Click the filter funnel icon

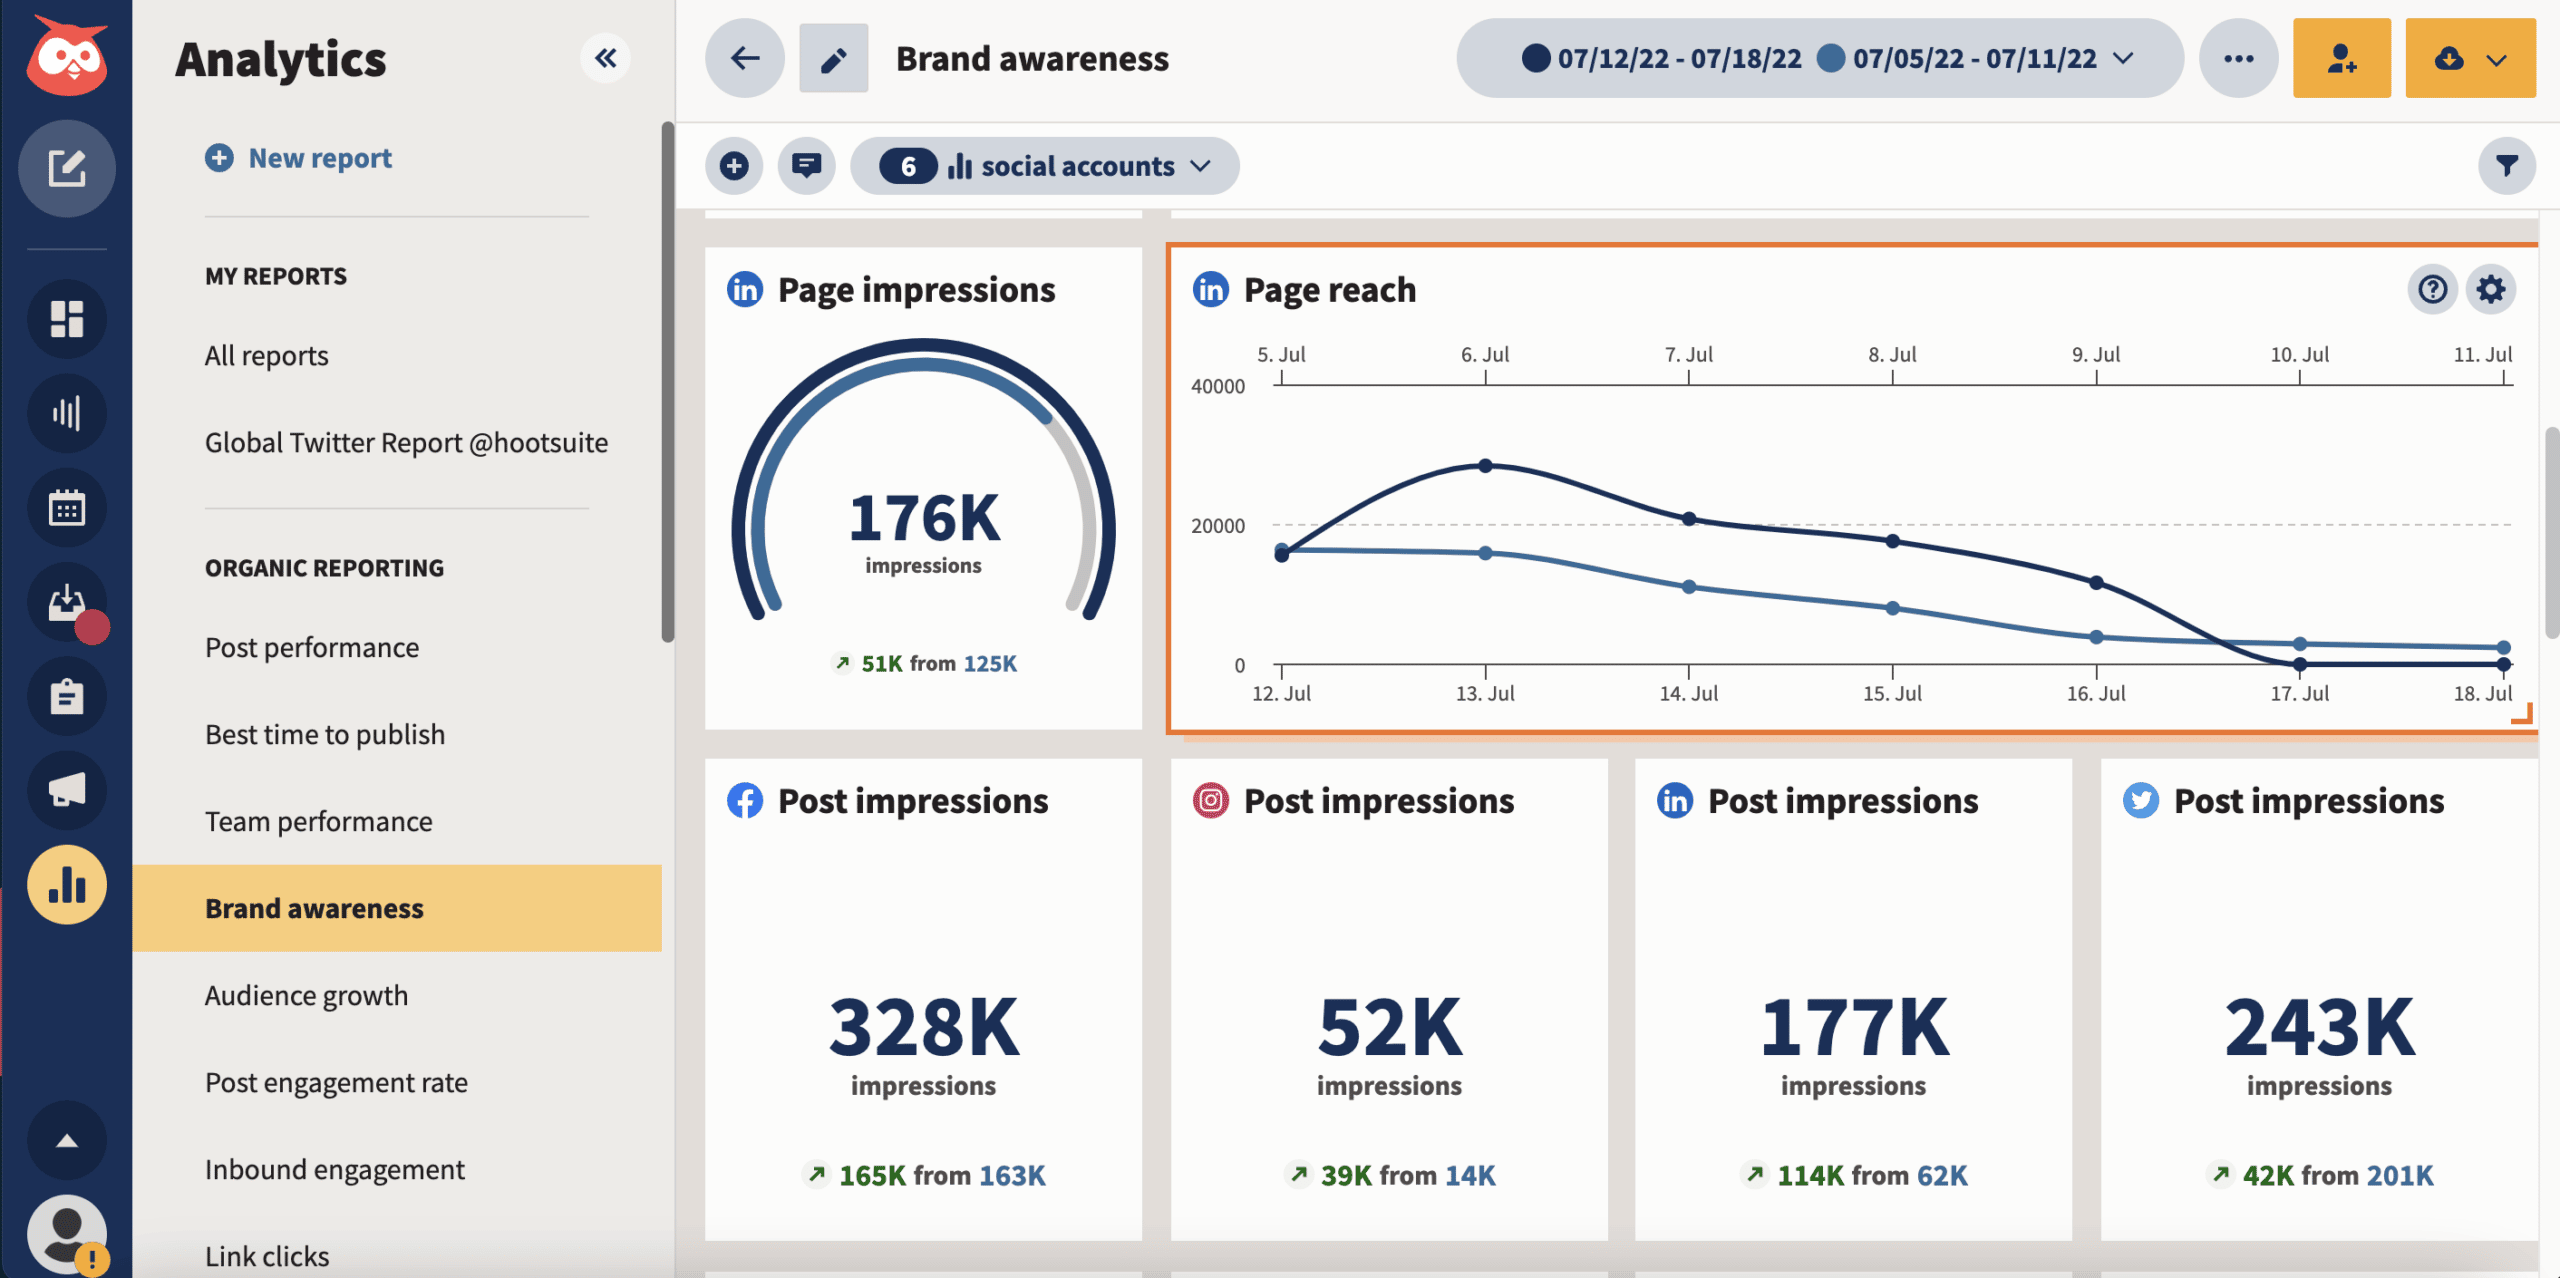coord(2506,166)
